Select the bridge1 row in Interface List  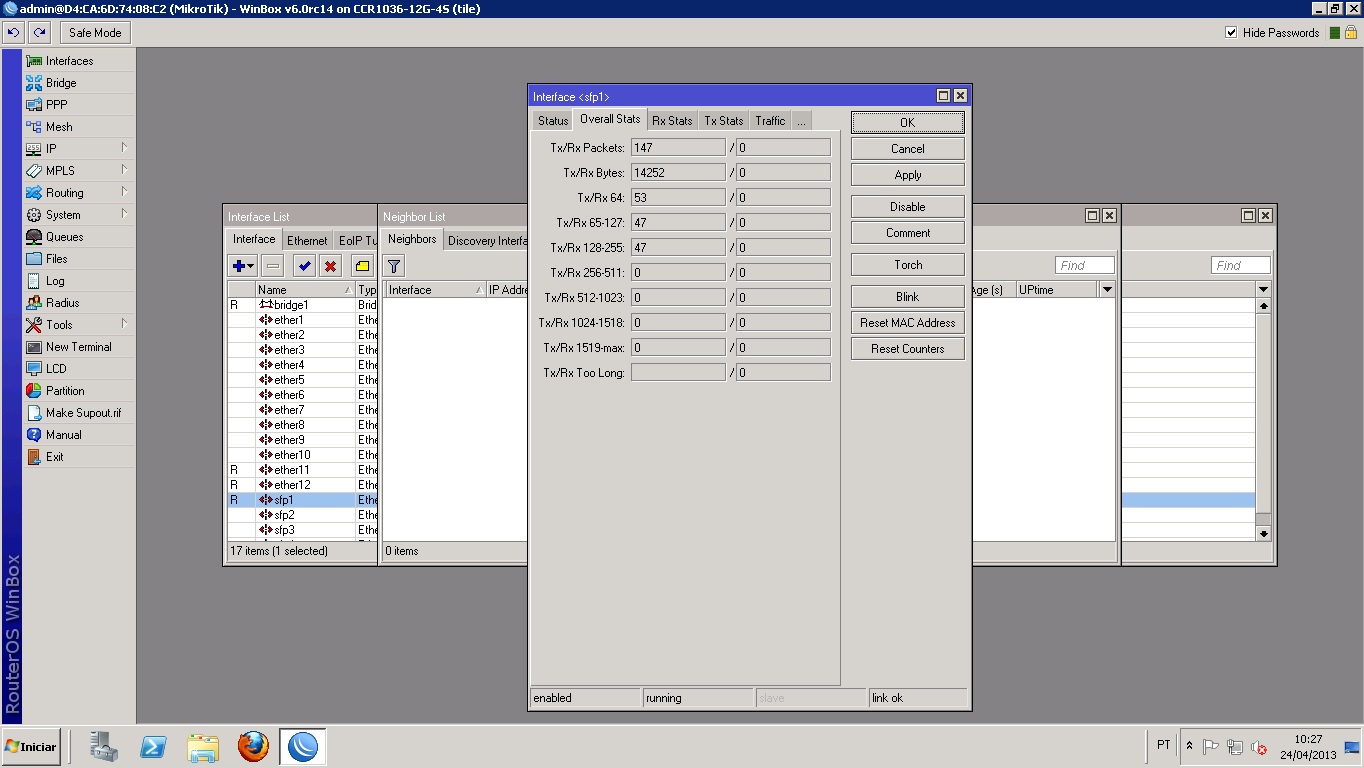point(302,305)
